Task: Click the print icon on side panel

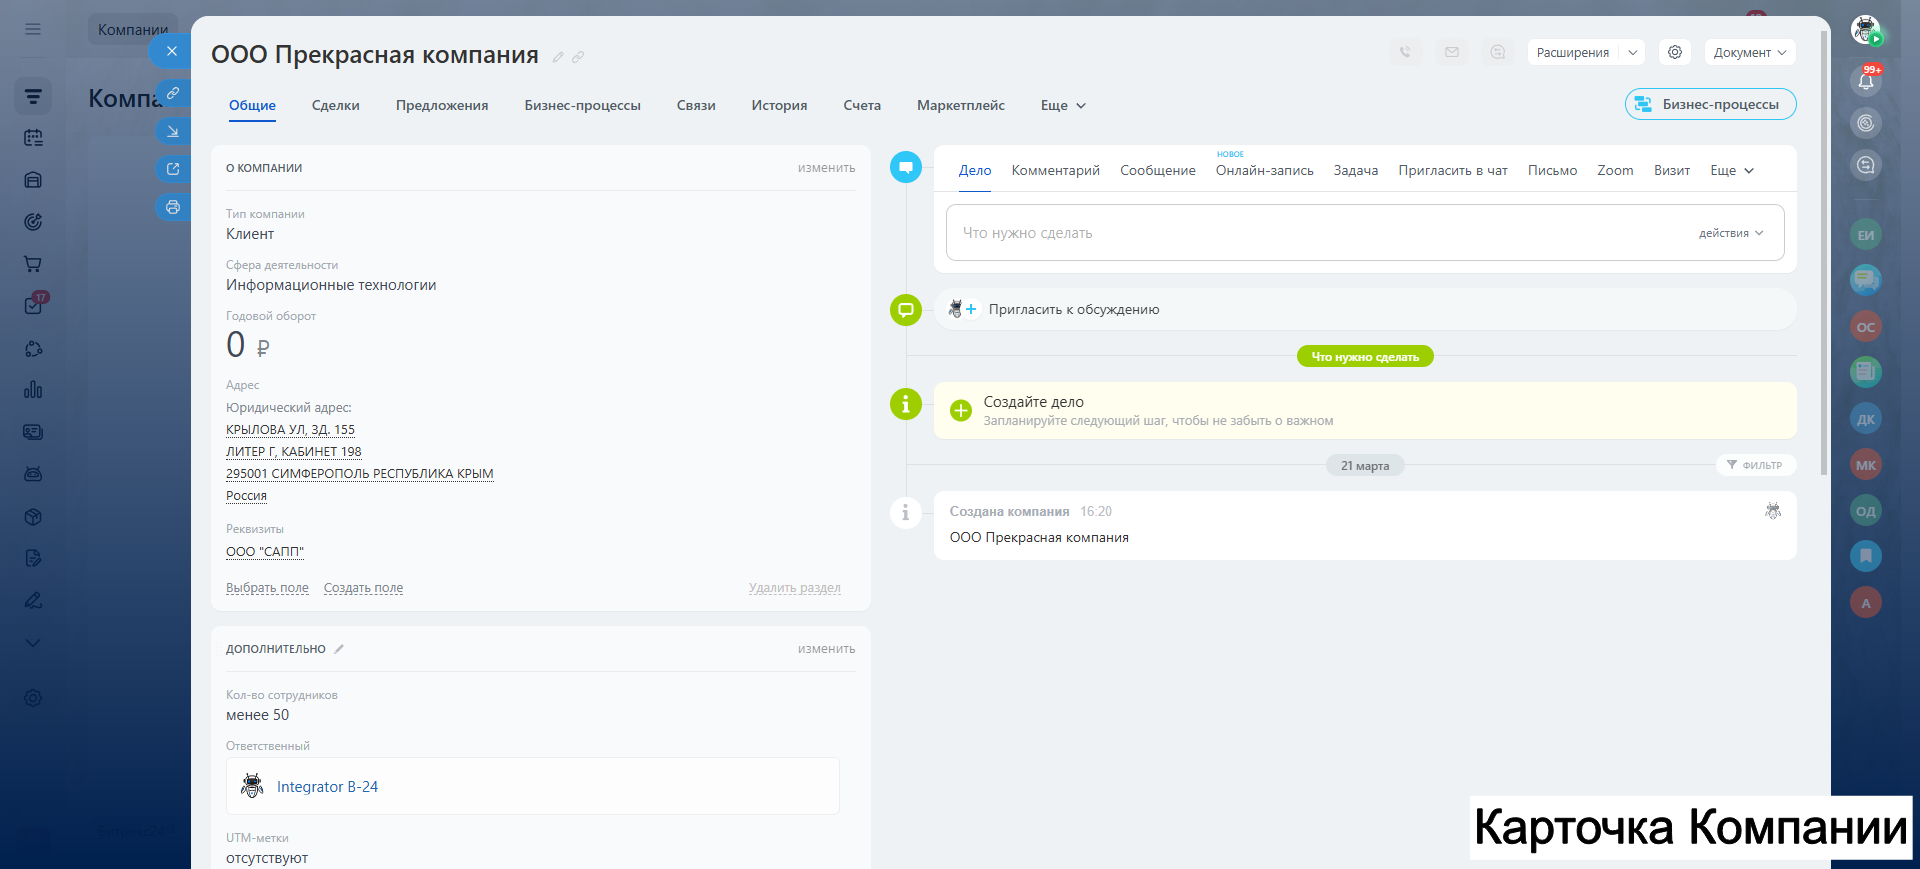Action: [173, 207]
